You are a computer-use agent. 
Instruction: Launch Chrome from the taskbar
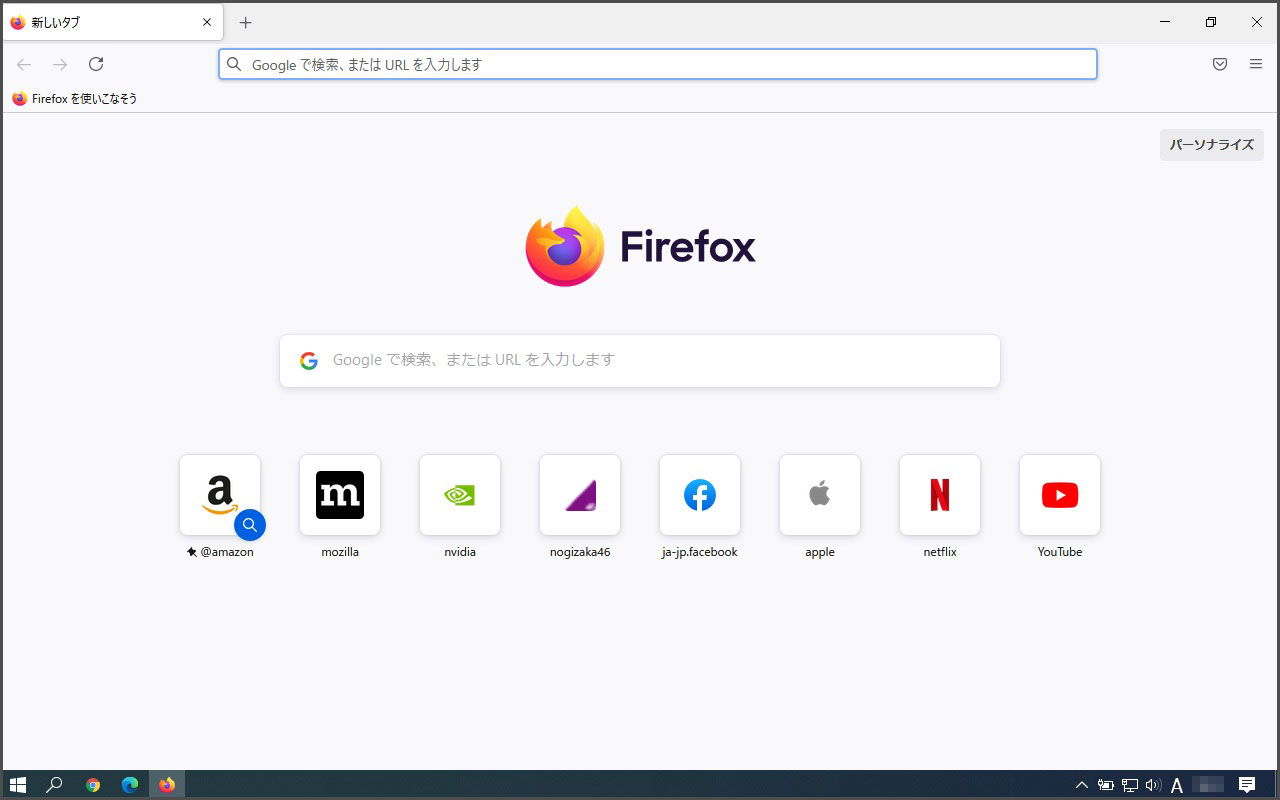(x=93, y=785)
